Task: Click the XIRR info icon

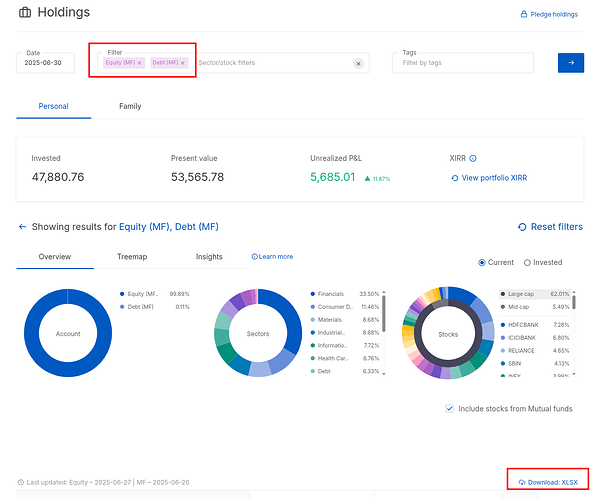Action: pos(473,158)
